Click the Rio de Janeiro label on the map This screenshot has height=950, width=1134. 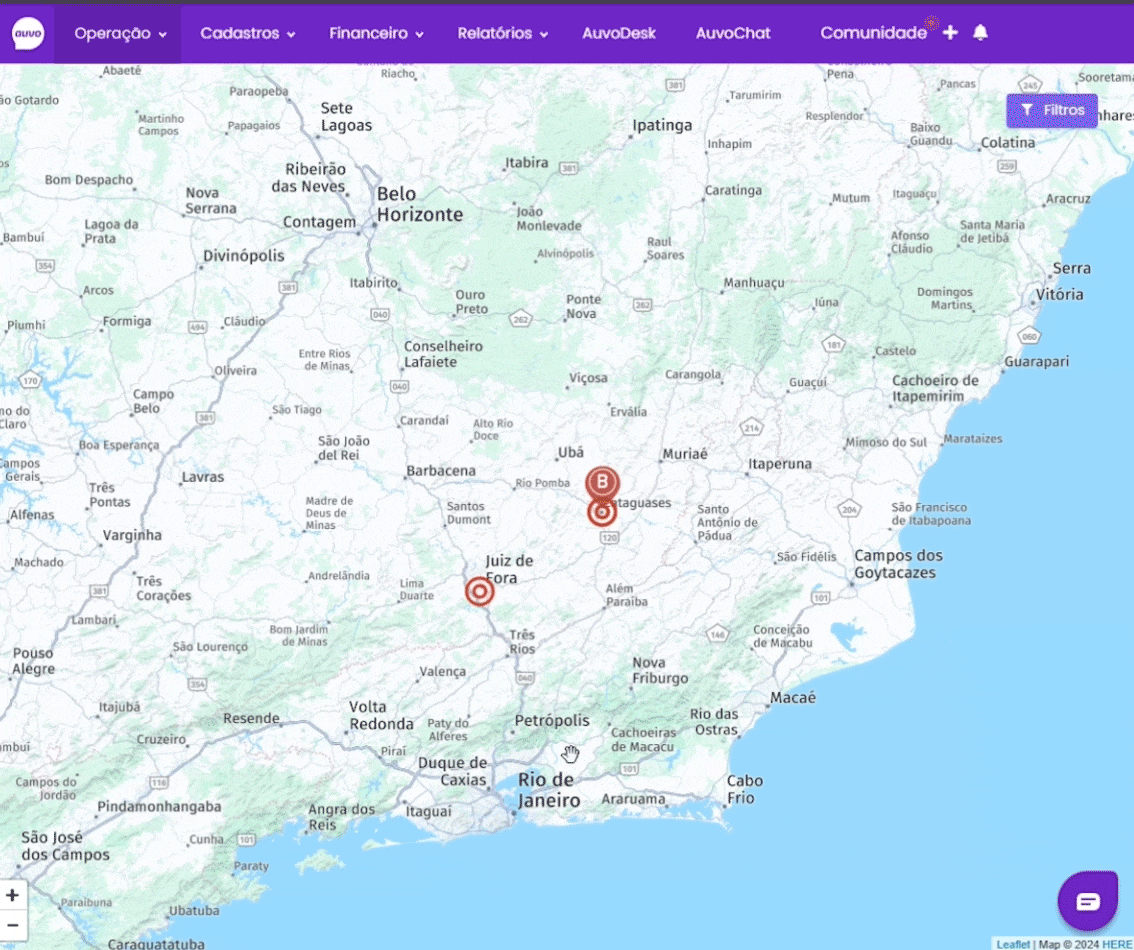tap(548, 790)
